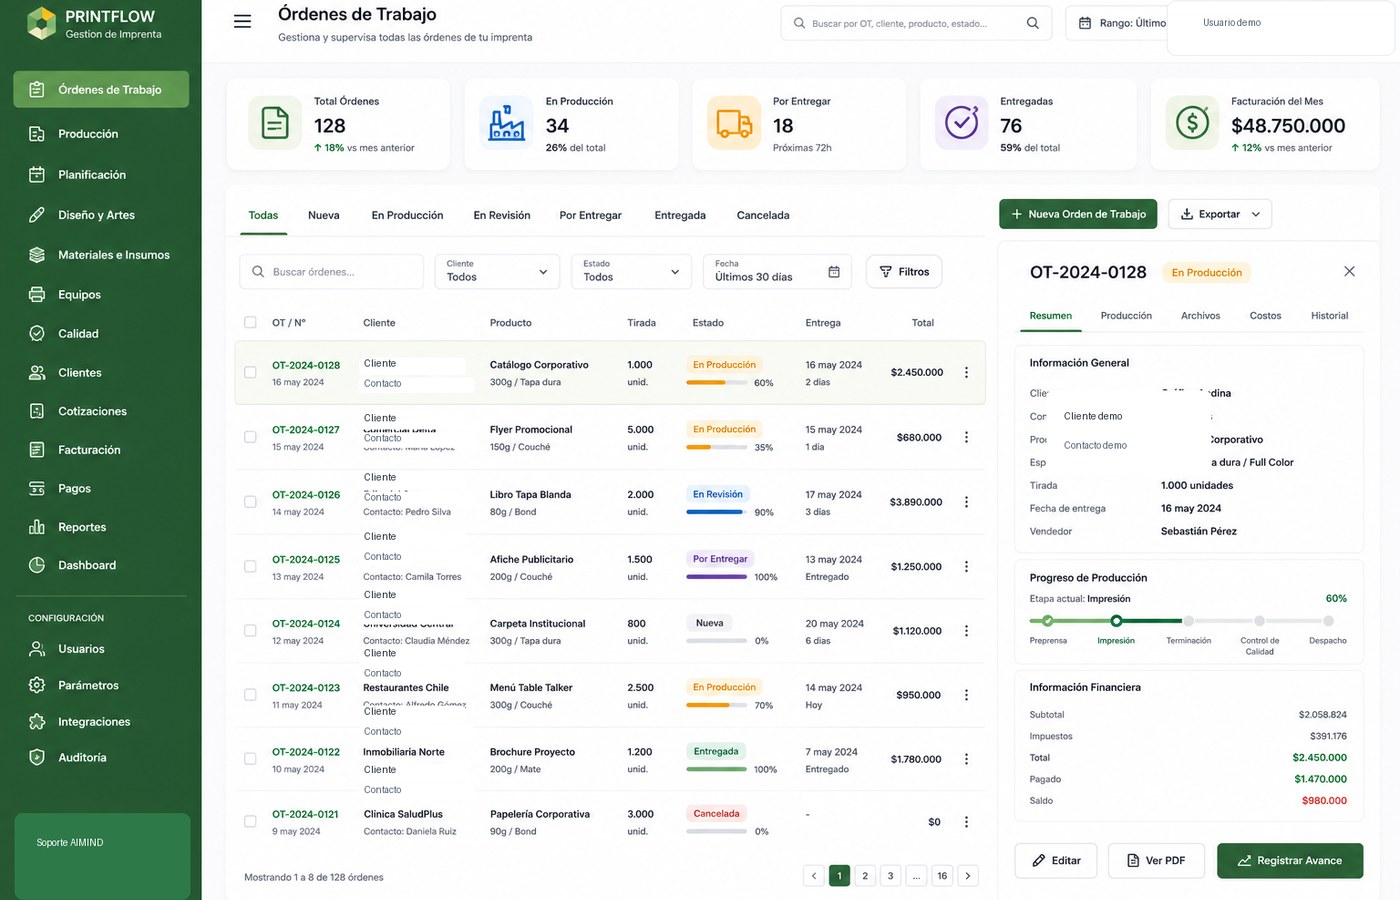Open actions menu for OT-2024-0127 row
Screen dimensions: 1400x900
pos(966,437)
